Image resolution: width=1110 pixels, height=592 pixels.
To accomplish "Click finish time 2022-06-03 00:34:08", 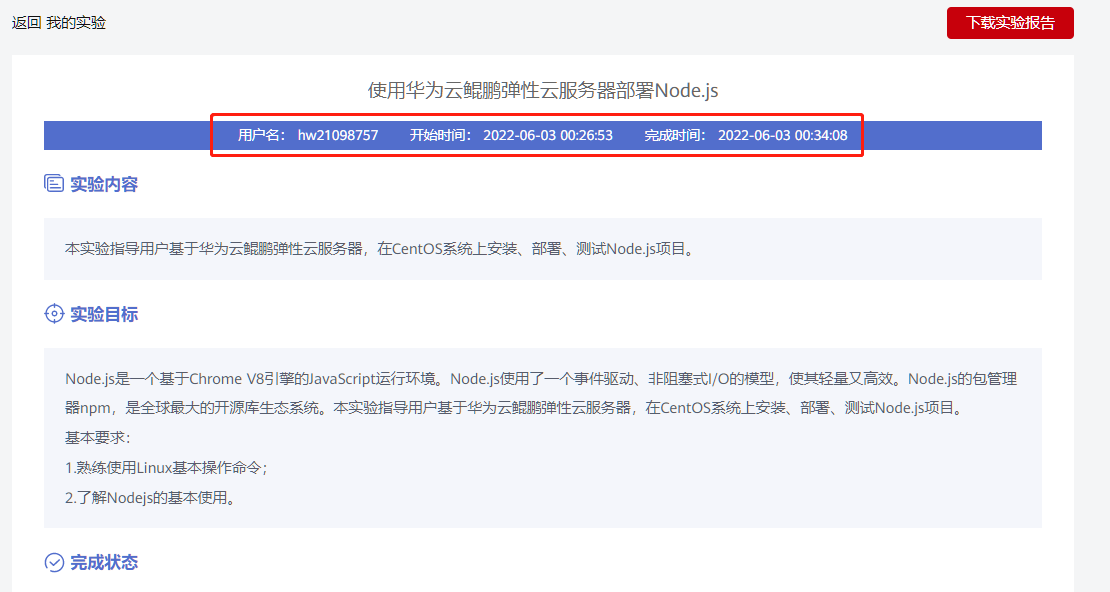I will (782, 135).
